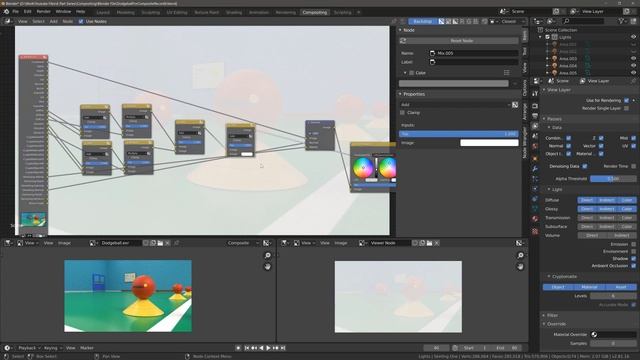Expand the node Color sub-panel arrow
This screenshot has height=360, width=640.
coord(405,73)
